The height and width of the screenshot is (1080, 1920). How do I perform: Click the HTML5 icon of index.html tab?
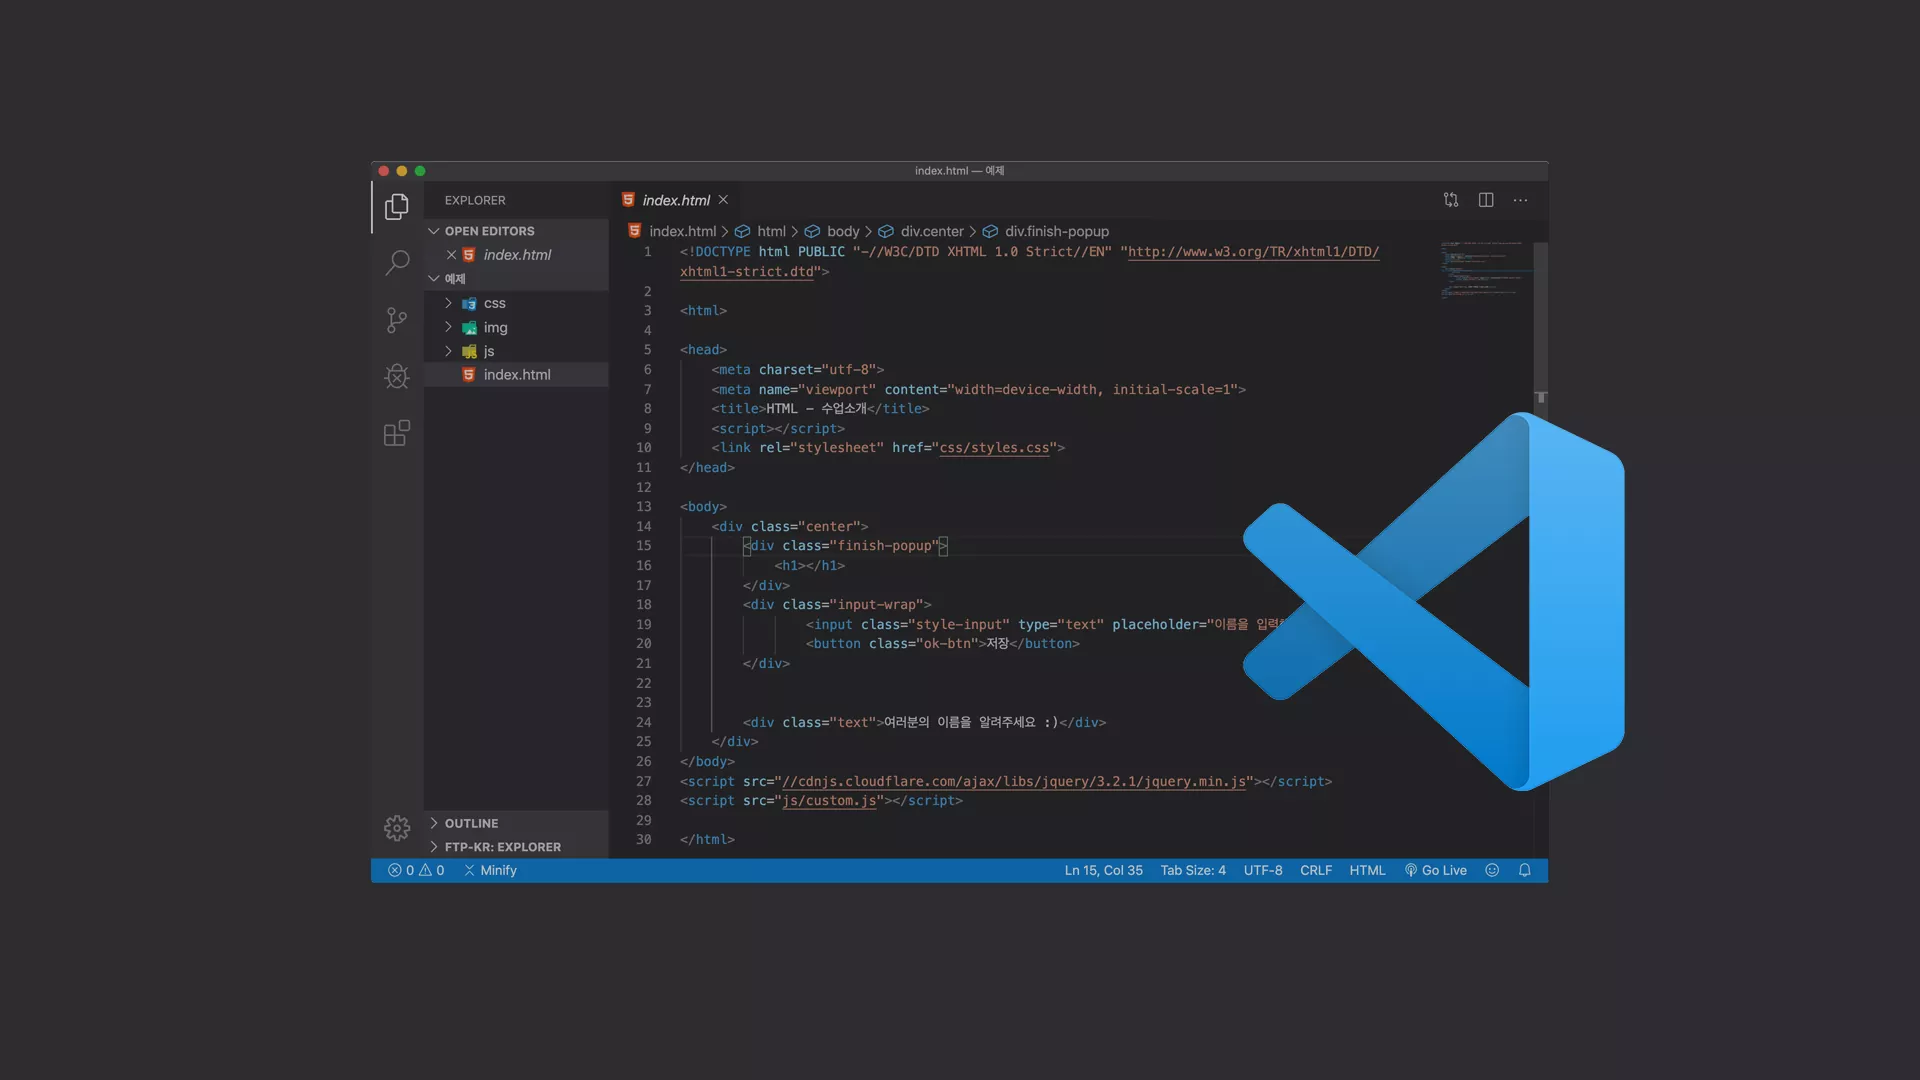[x=628, y=200]
